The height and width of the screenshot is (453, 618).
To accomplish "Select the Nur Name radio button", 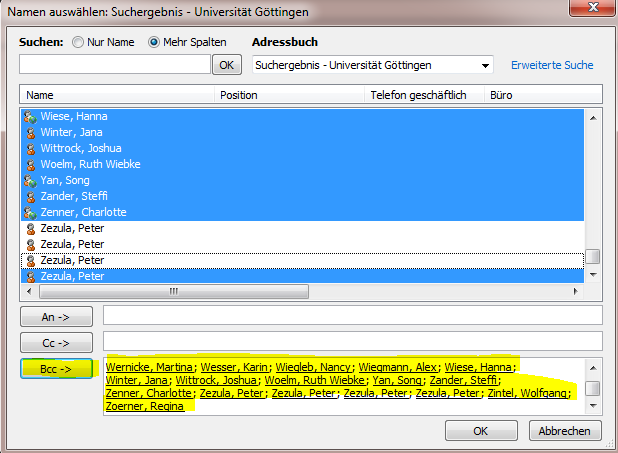I will click(x=78, y=43).
